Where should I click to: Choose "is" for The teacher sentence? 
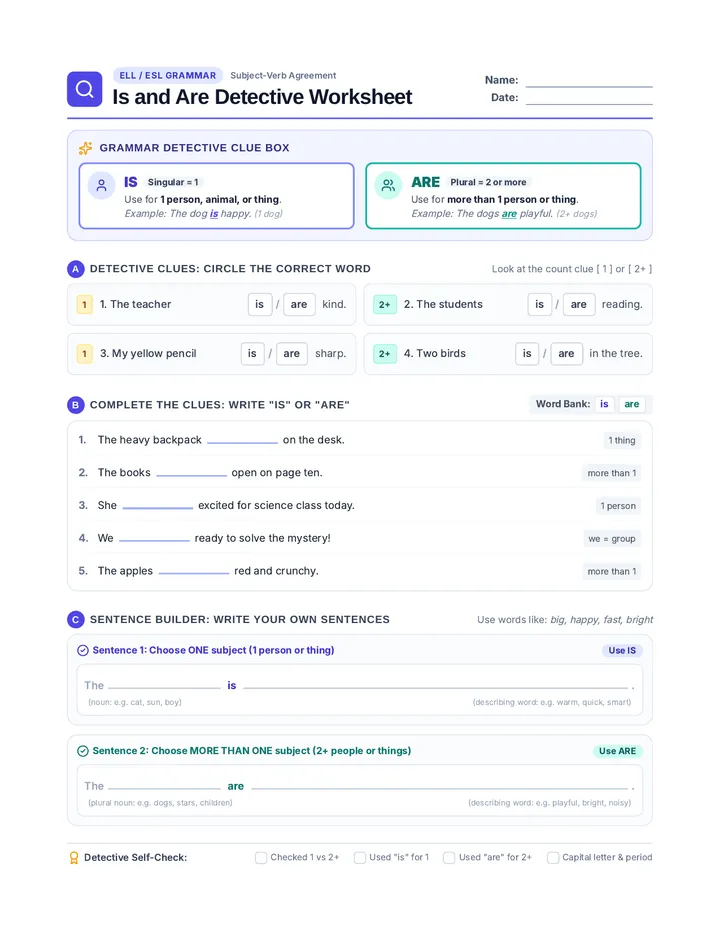point(260,304)
